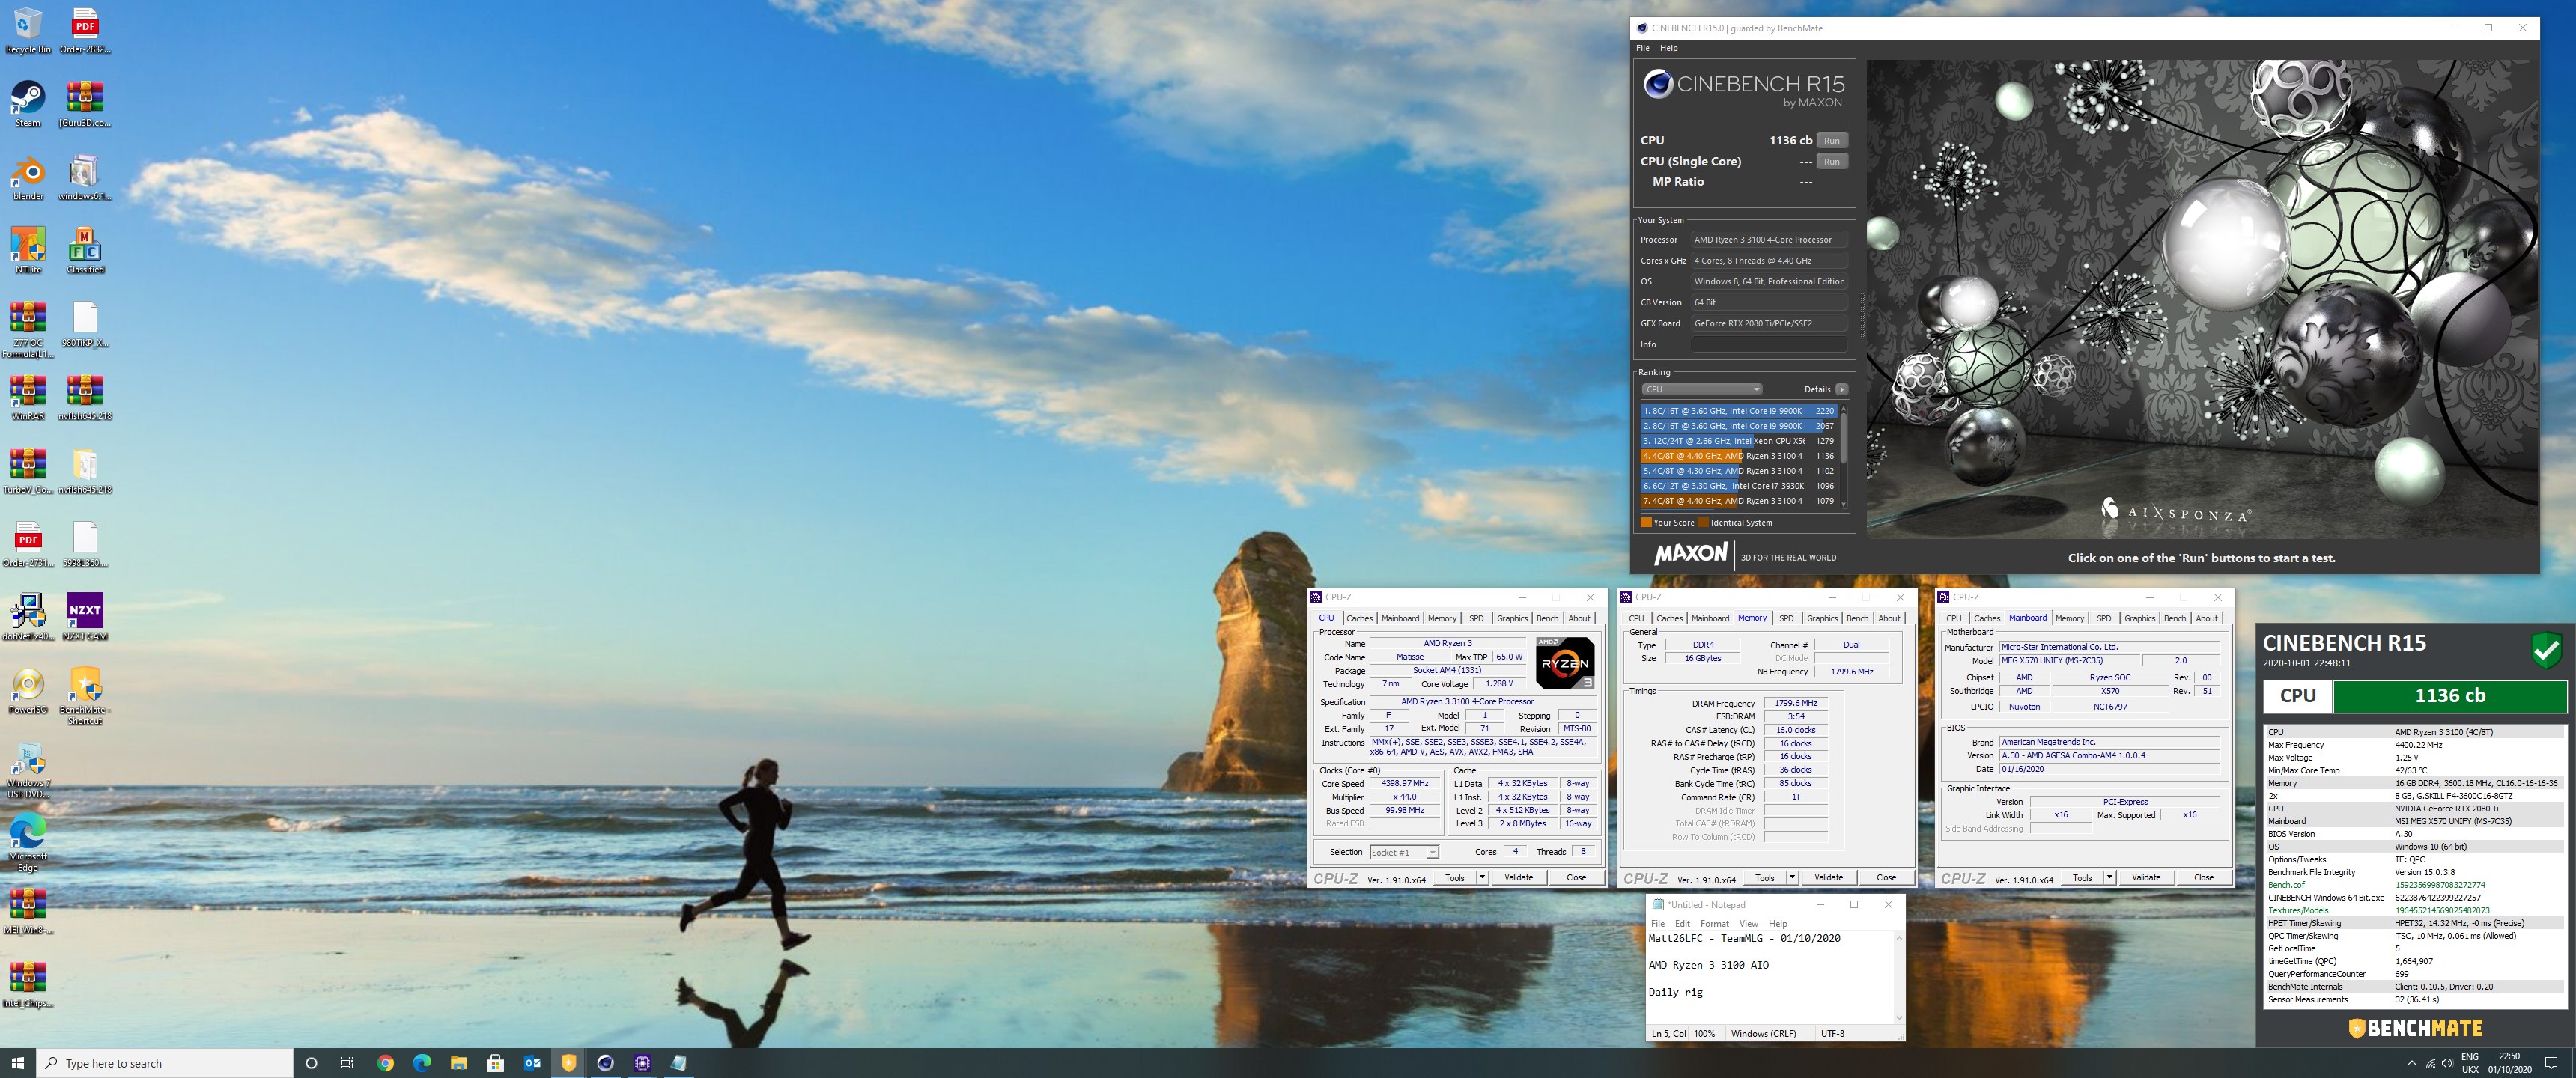Open Outlook from the taskbar
Image resolution: width=2576 pixels, height=1078 pixels.
[532, 1063]
